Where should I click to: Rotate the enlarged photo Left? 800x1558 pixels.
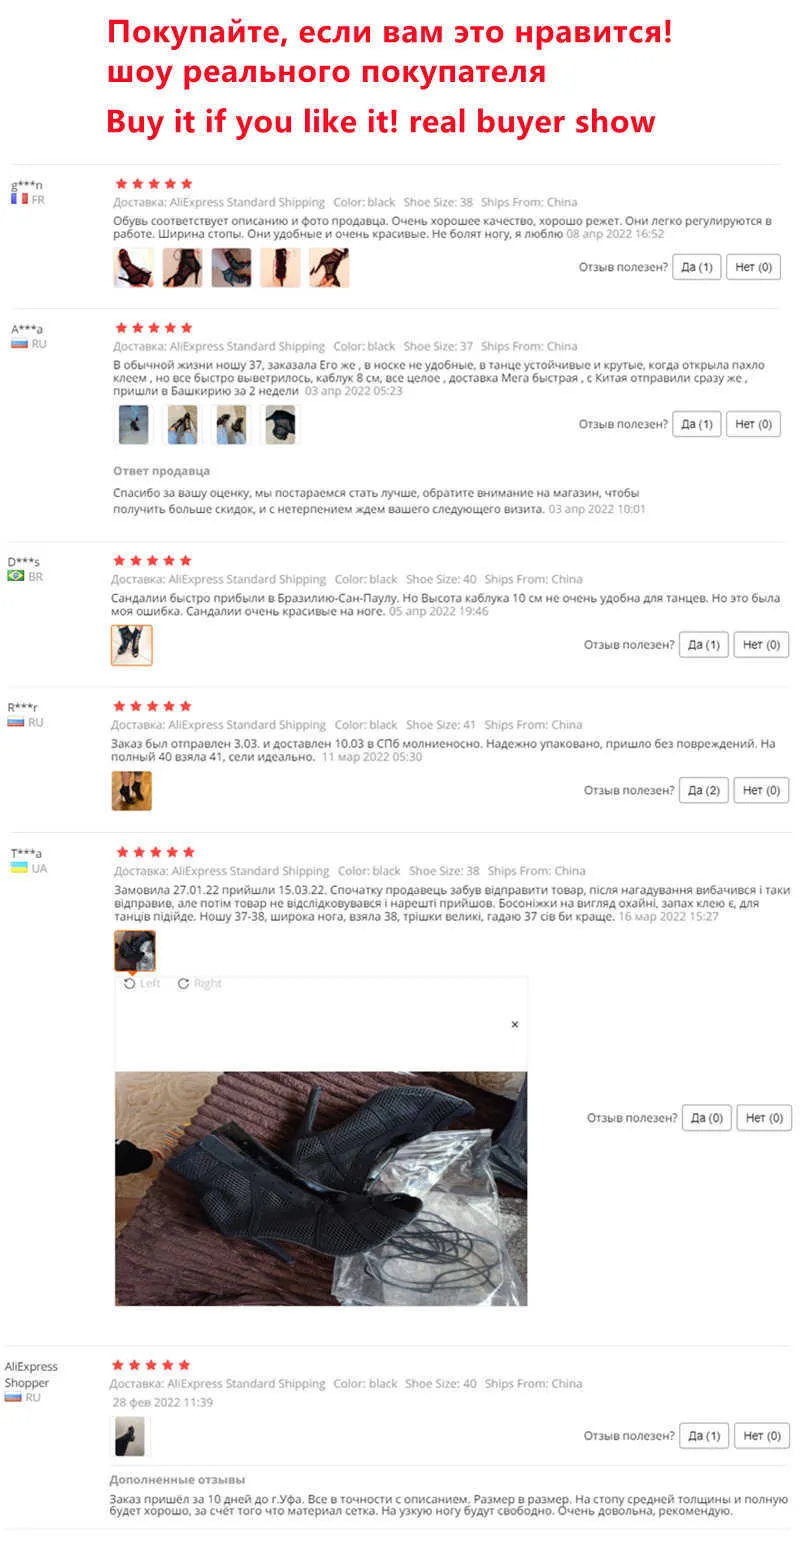(142, 983)
